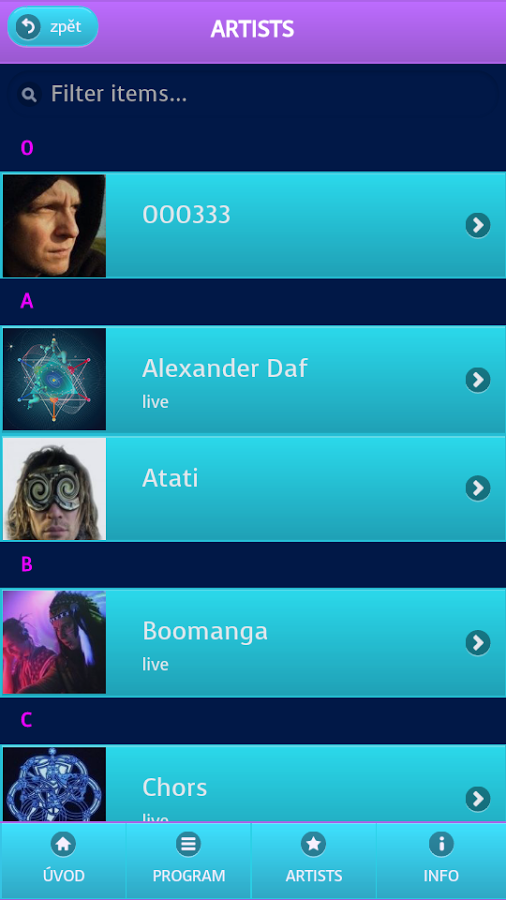Click the magnifier search icon
The width and height of the screenshot is (506, 900).
tap(29, 94)
